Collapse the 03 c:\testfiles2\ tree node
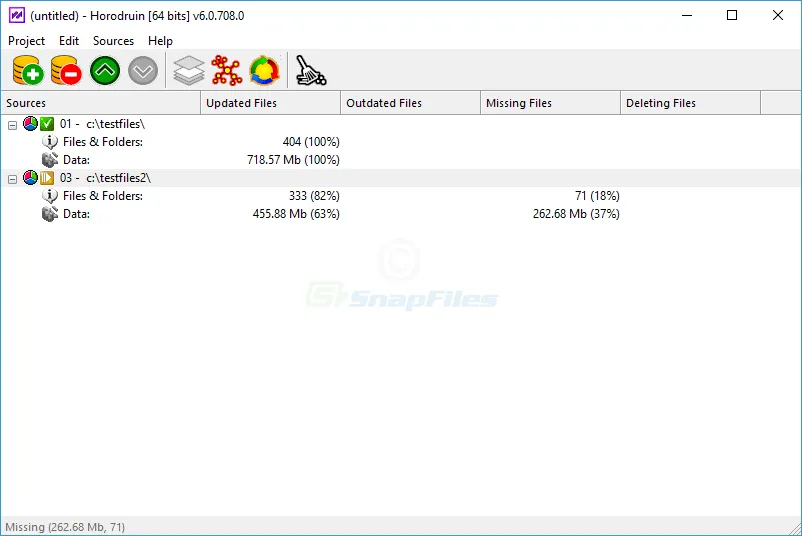The height and width of the screenshot is (536, 802). tap(12, 179)
